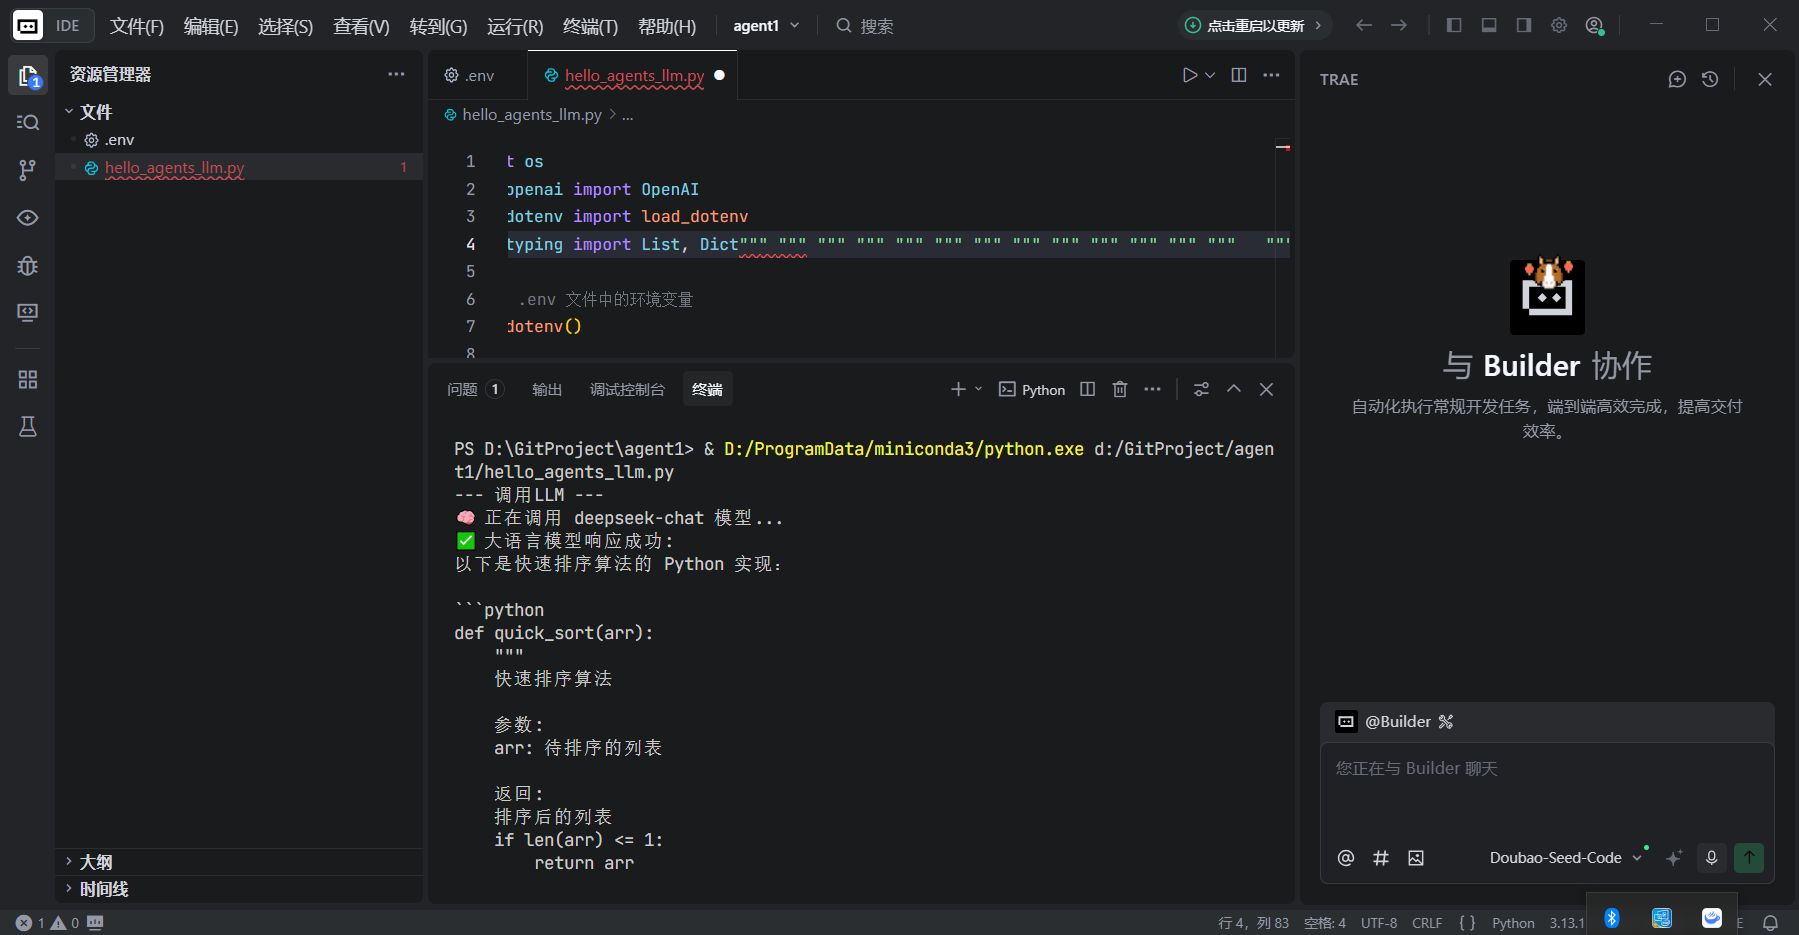The image size is (1799, 935).
Task: Open chat history in TRAE panel
Action: pos(1710,79)
